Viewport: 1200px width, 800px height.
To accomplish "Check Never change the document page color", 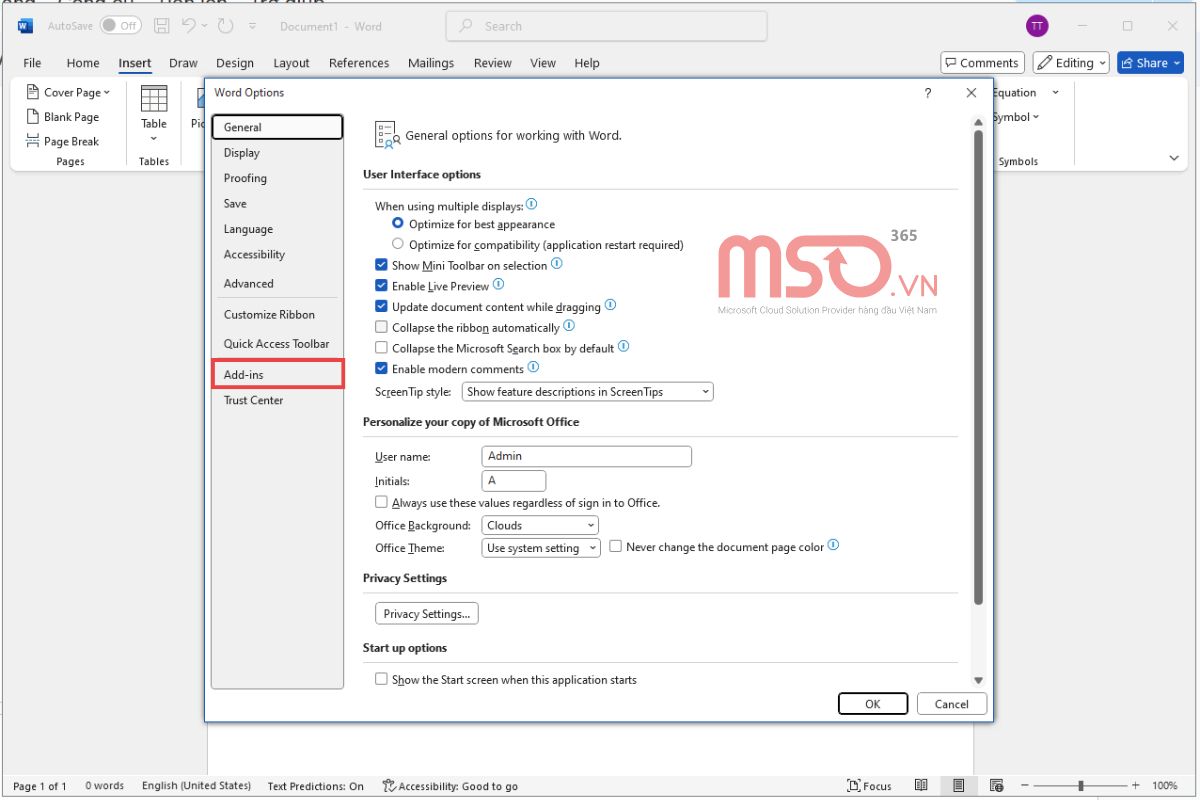I will (x=615, y=547).
